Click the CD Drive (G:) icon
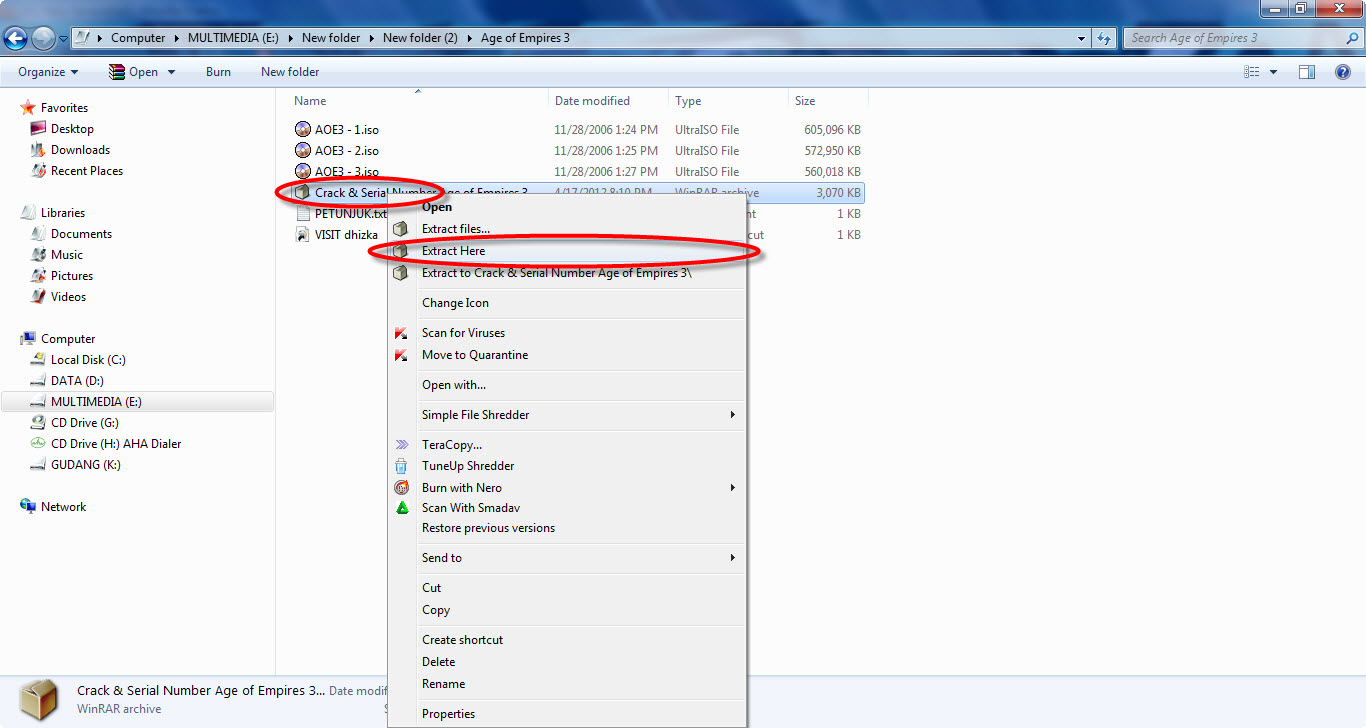 (38, 422)
